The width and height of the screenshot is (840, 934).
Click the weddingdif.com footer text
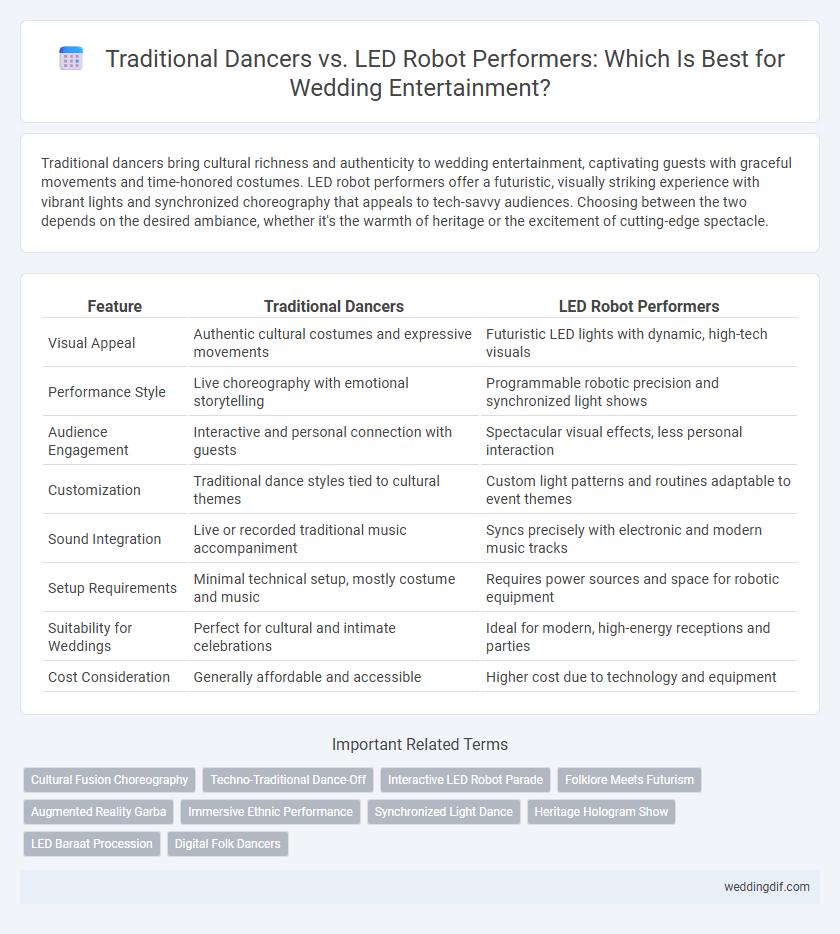pos(767,887)
